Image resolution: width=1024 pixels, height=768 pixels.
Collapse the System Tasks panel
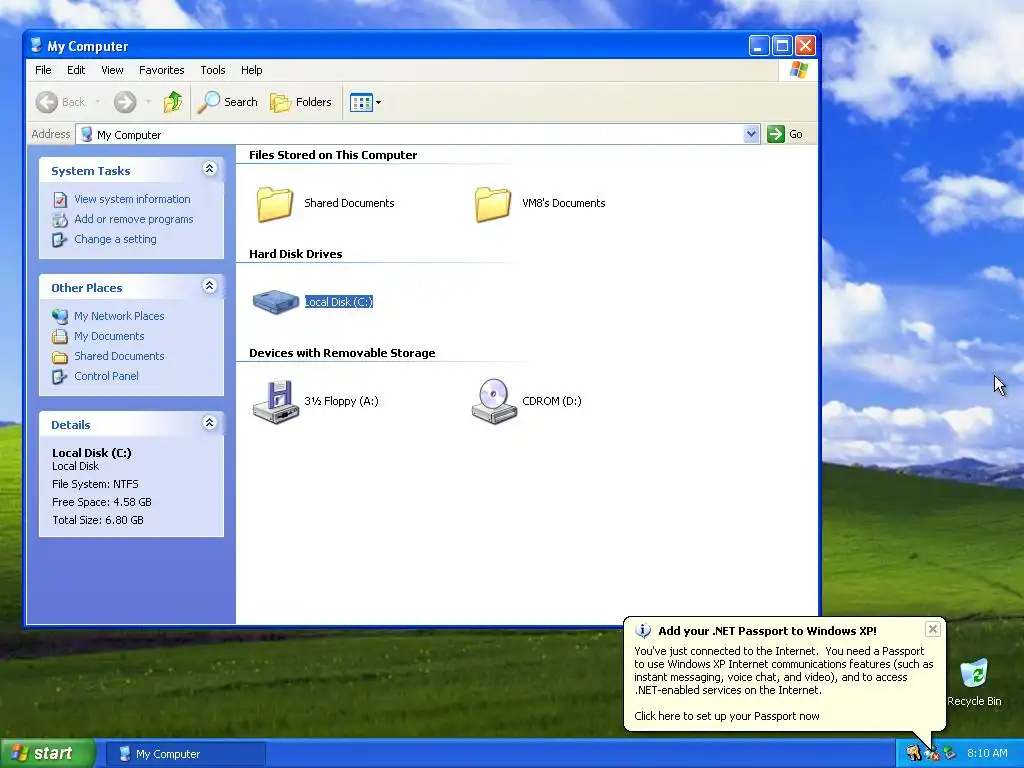[209, 169]
